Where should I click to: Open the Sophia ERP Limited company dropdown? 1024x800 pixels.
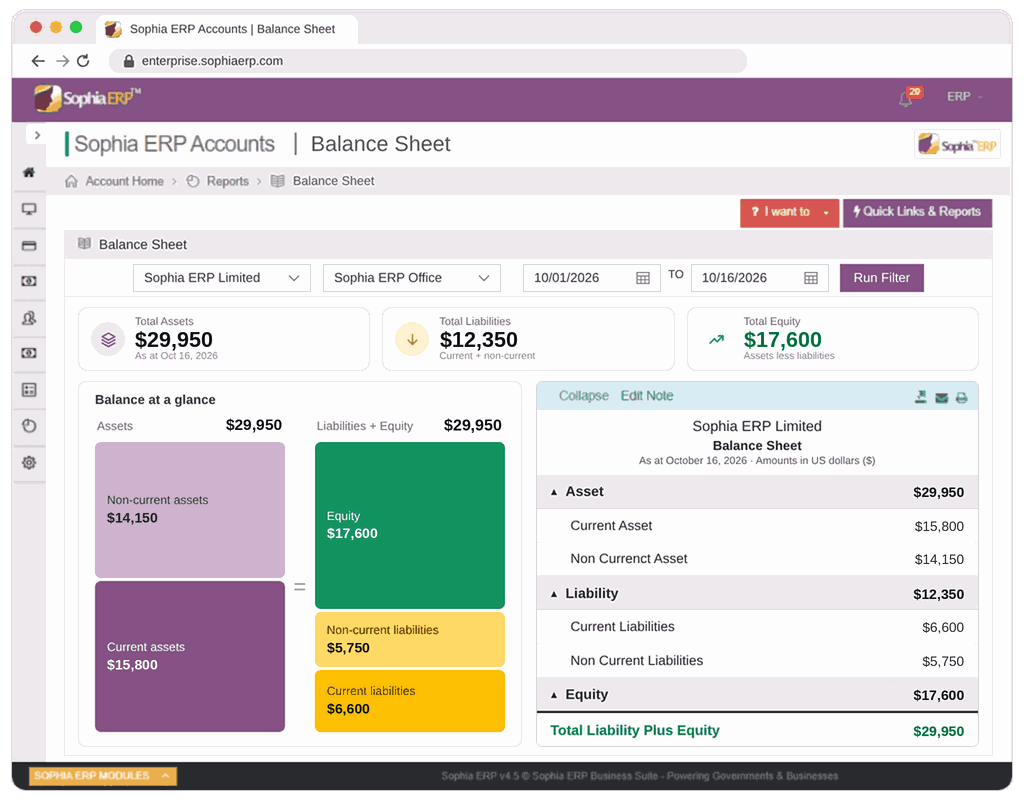point(221,278)
